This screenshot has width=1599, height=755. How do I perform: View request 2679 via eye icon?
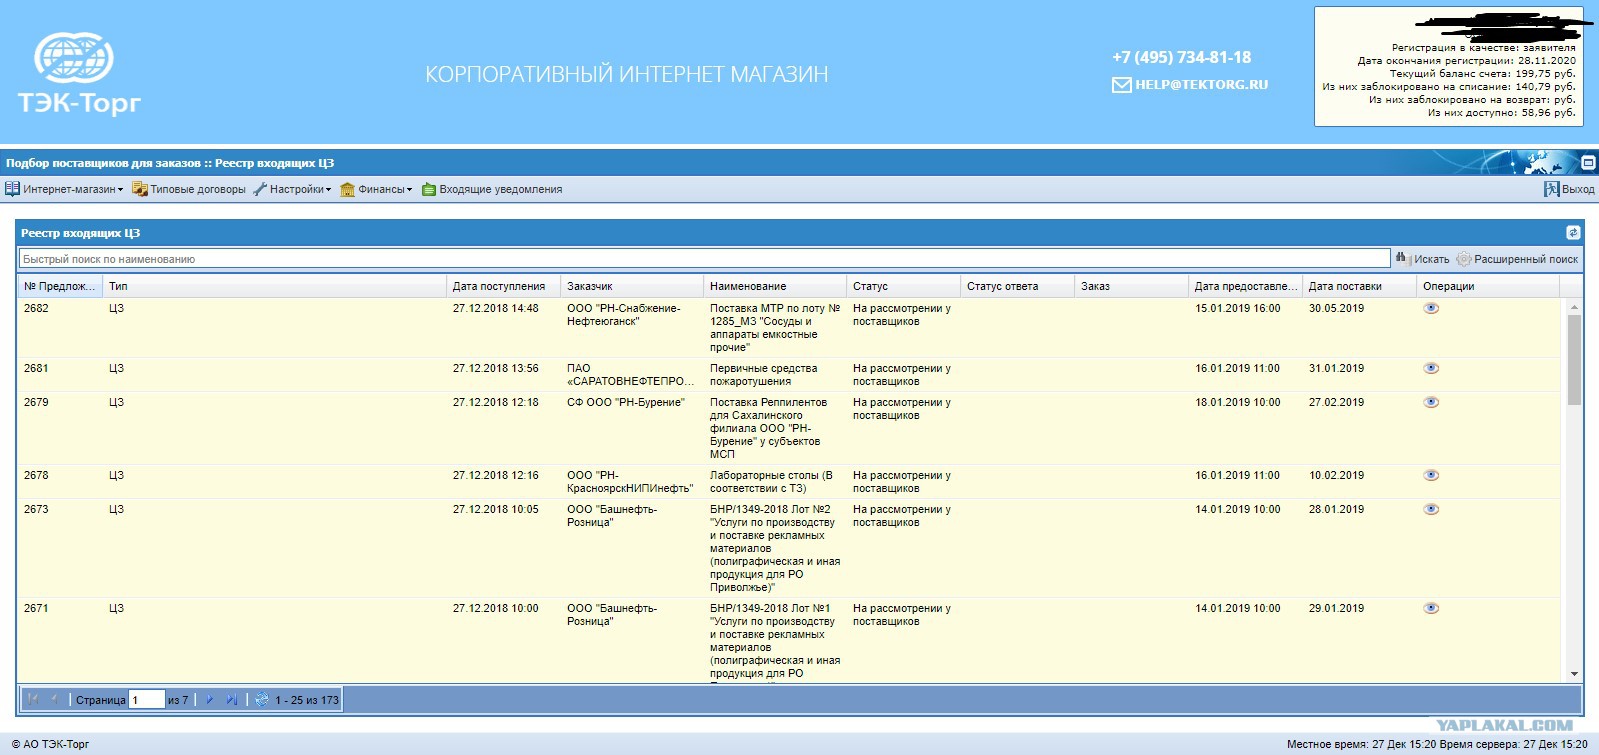tap(1431, 402)
